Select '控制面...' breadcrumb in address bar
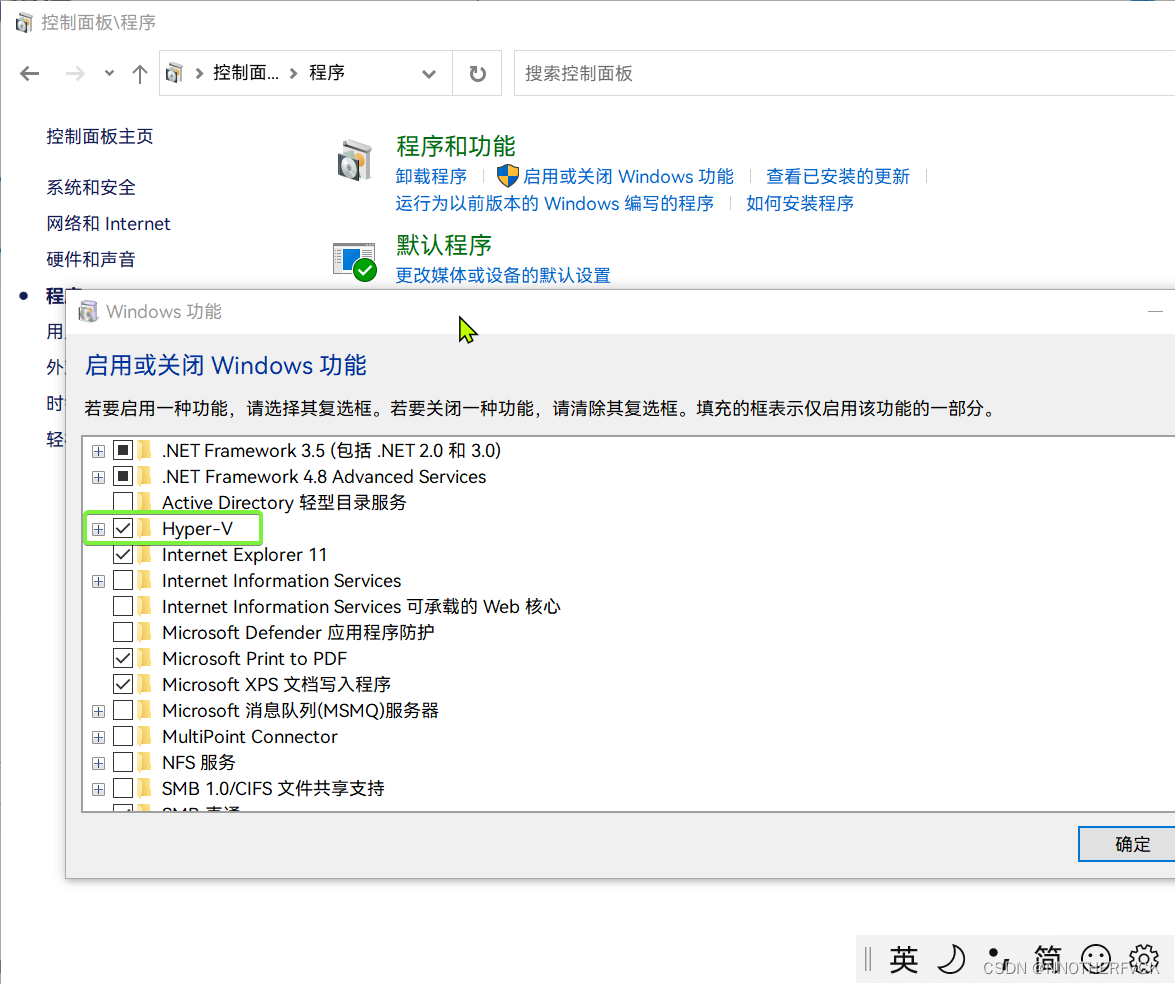 click(246, 73)
